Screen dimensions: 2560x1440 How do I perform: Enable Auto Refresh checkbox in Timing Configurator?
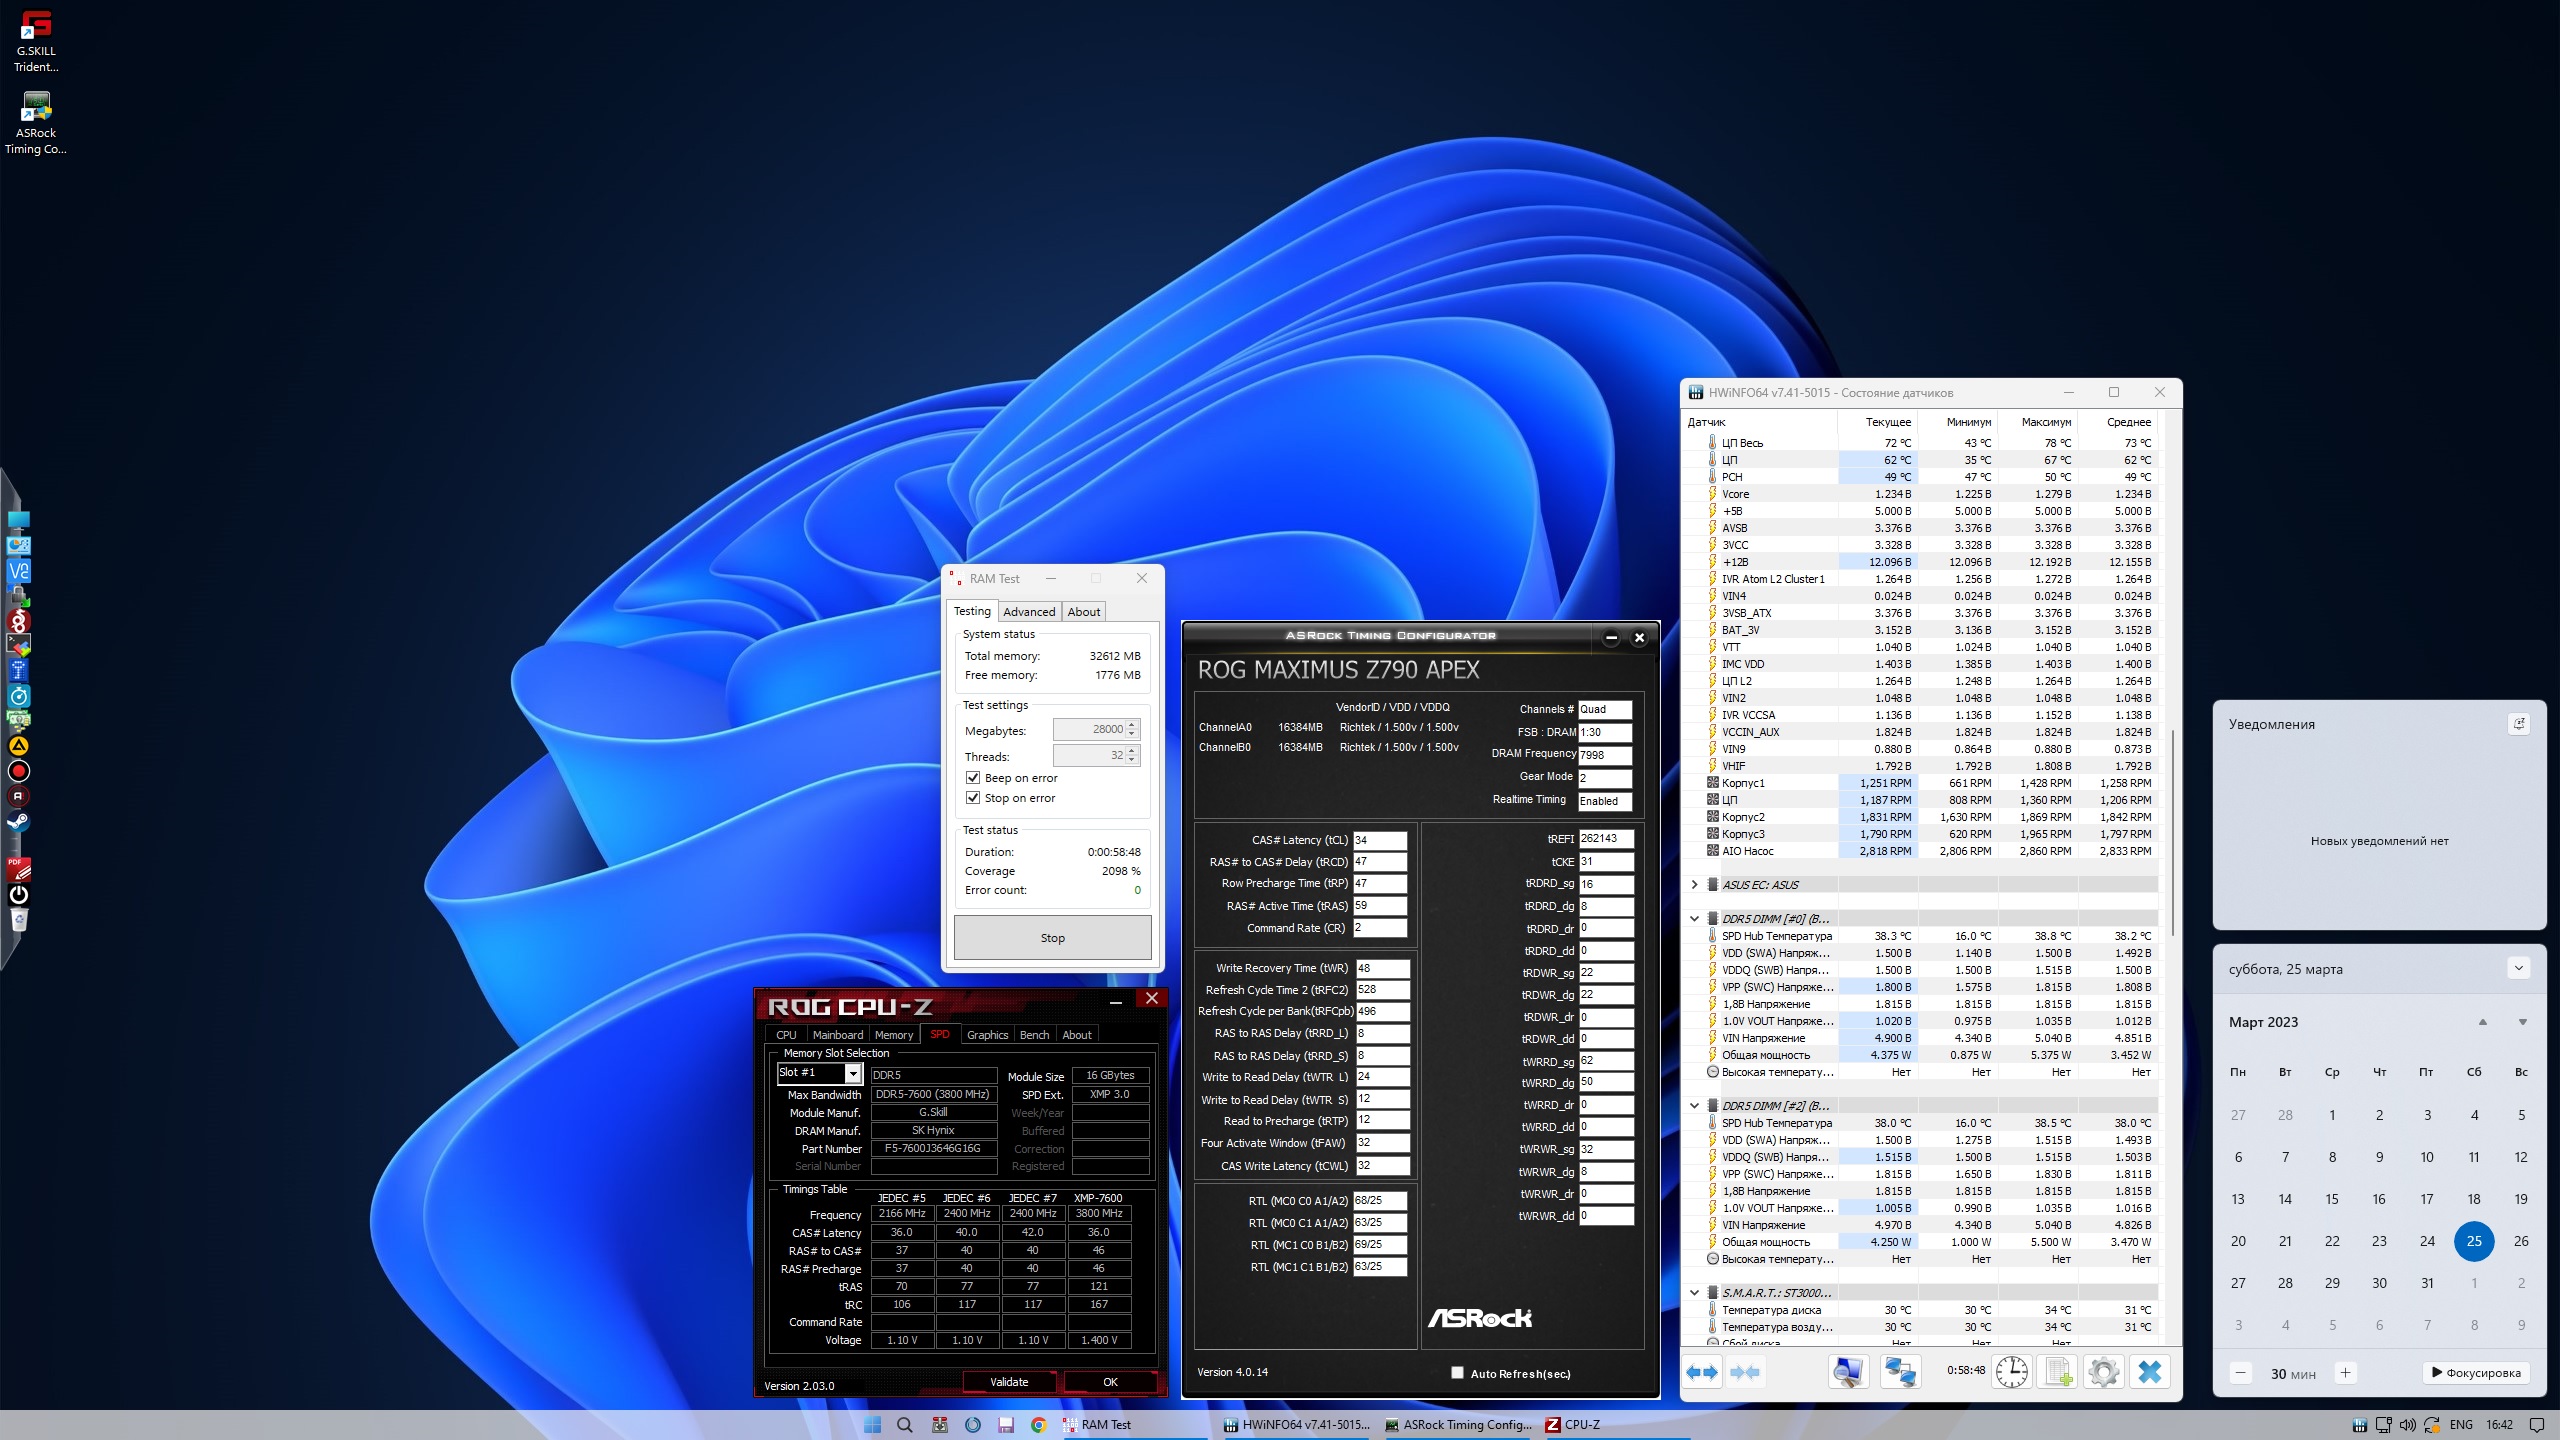(1457, 1373)
